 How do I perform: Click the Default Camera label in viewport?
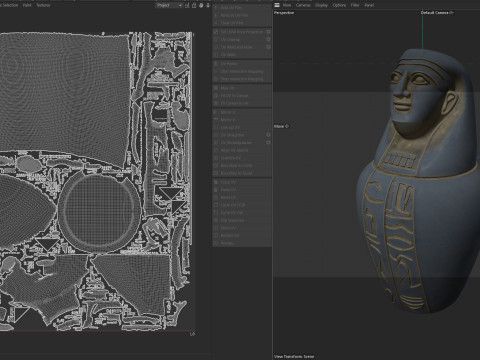click(437, 13)
